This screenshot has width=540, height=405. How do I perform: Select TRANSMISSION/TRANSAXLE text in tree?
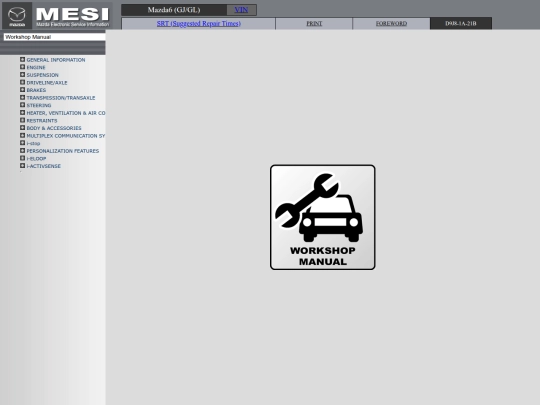(61, 98)
